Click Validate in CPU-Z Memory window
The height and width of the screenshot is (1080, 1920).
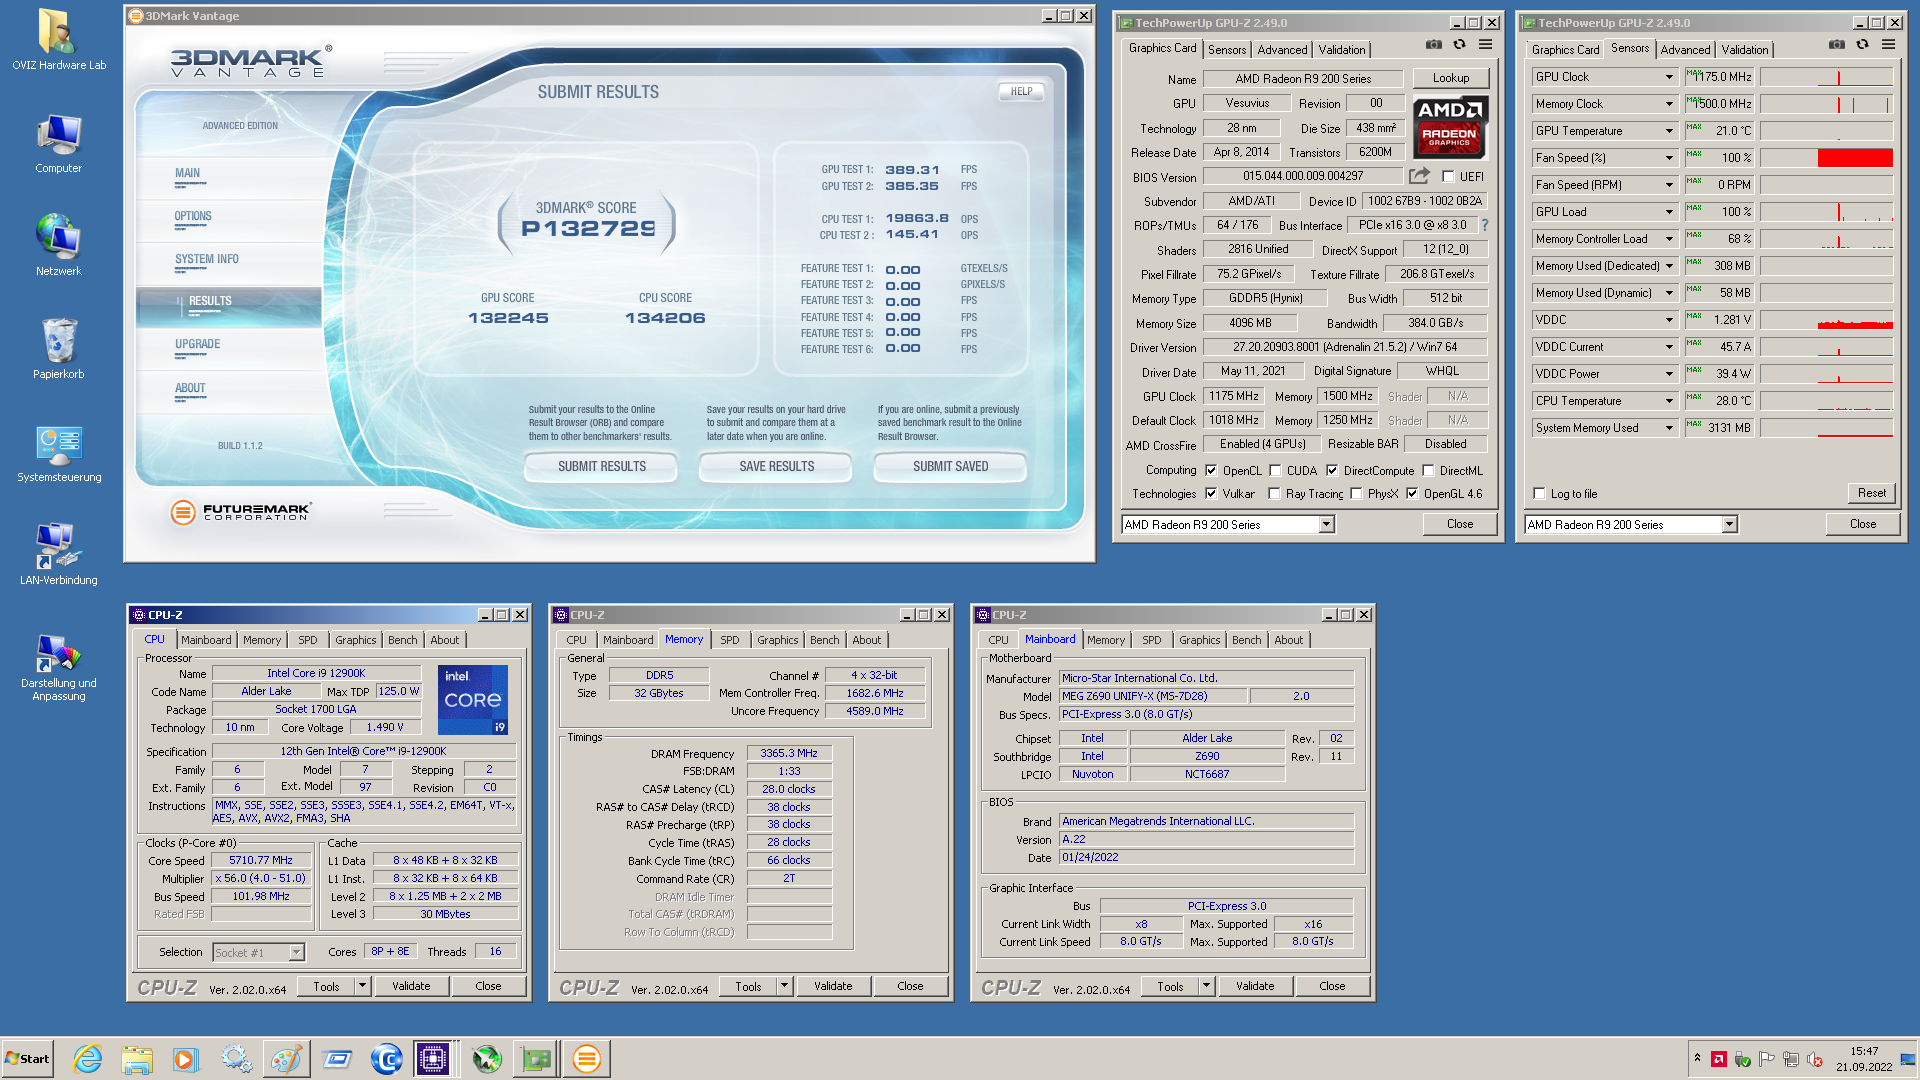833,987
